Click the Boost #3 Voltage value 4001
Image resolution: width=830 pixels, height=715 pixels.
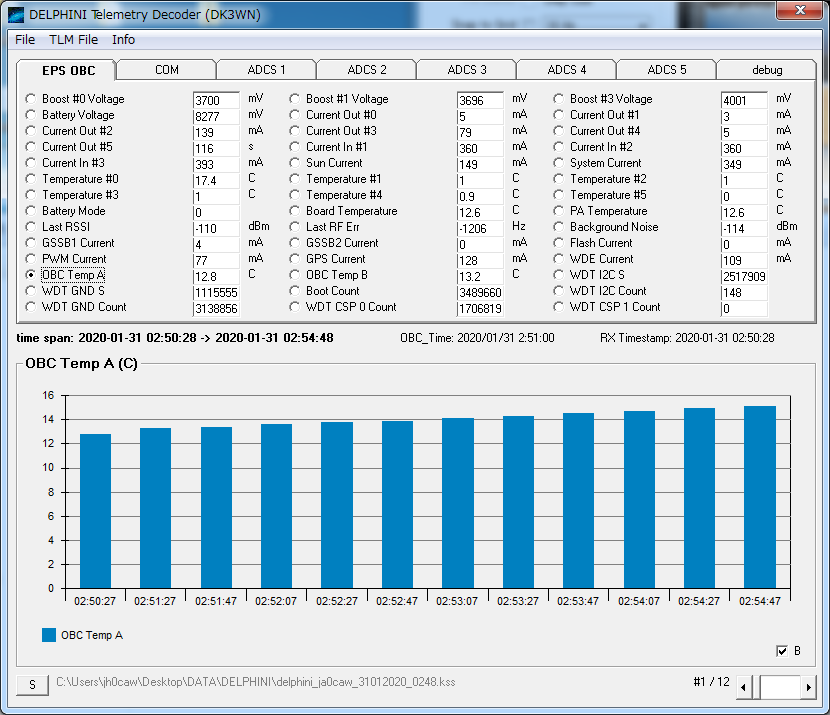744,101
